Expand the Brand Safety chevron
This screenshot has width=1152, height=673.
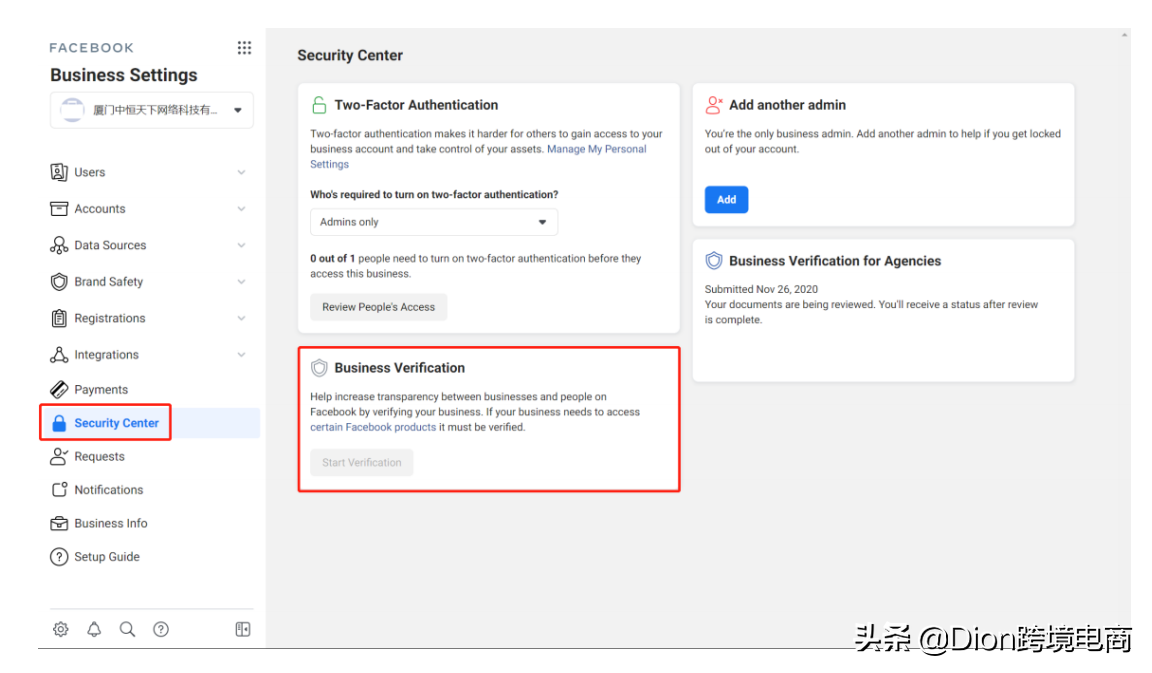tap(241, 281)
